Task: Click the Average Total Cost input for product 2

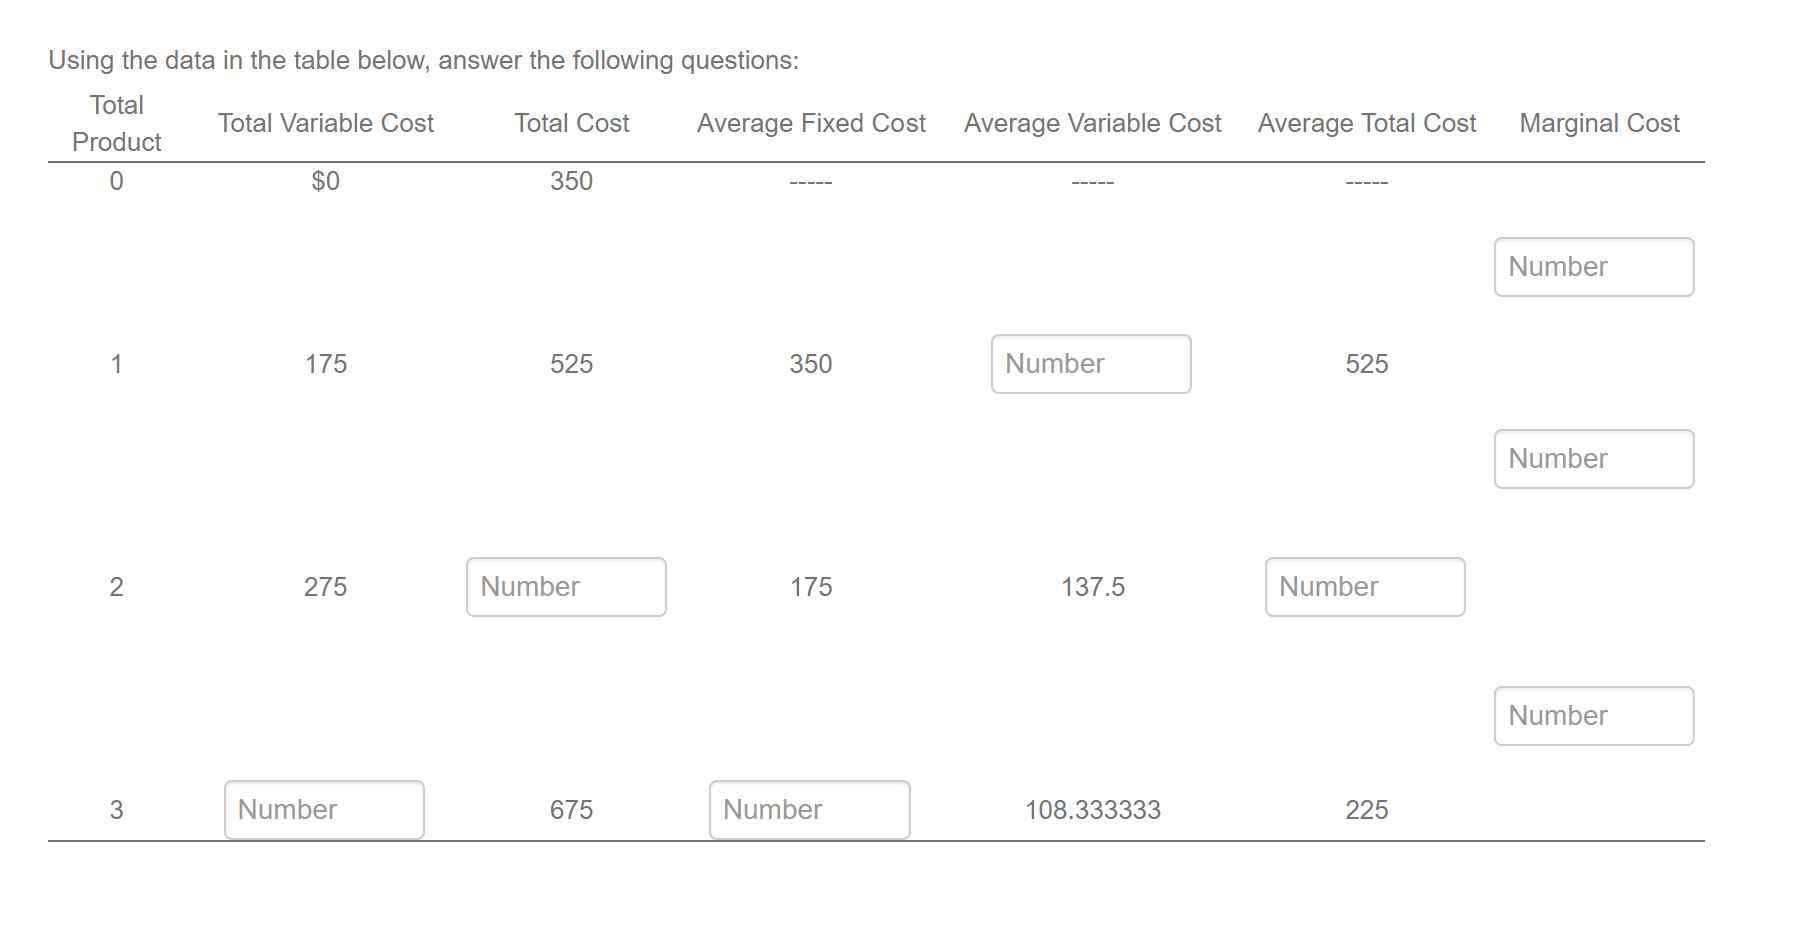Action: pyautogui.click(x=1364, y=587)
